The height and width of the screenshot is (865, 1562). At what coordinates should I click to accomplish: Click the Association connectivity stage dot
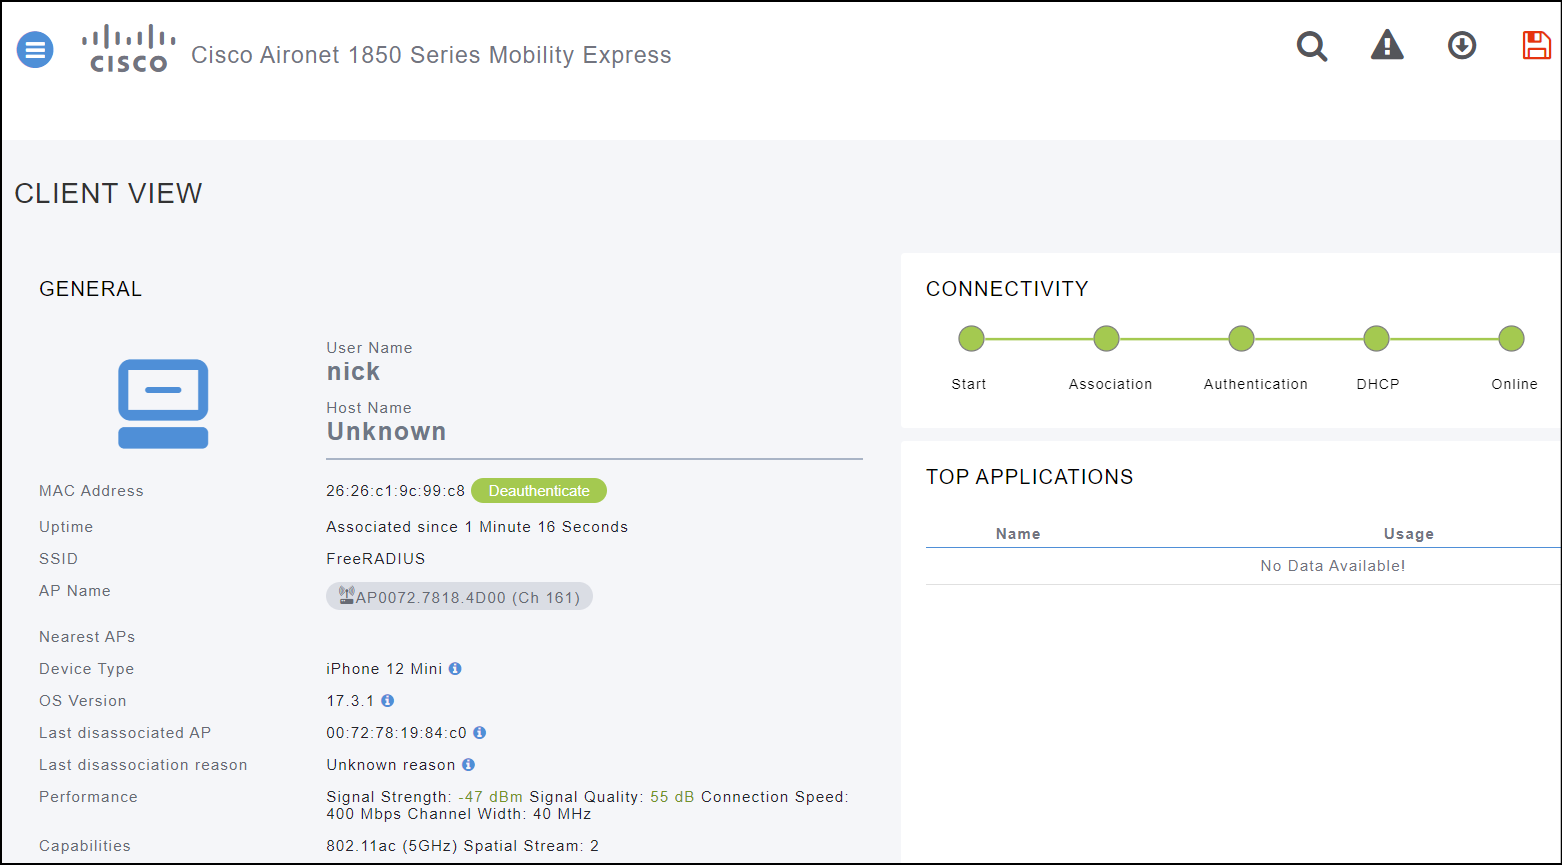1106,339
